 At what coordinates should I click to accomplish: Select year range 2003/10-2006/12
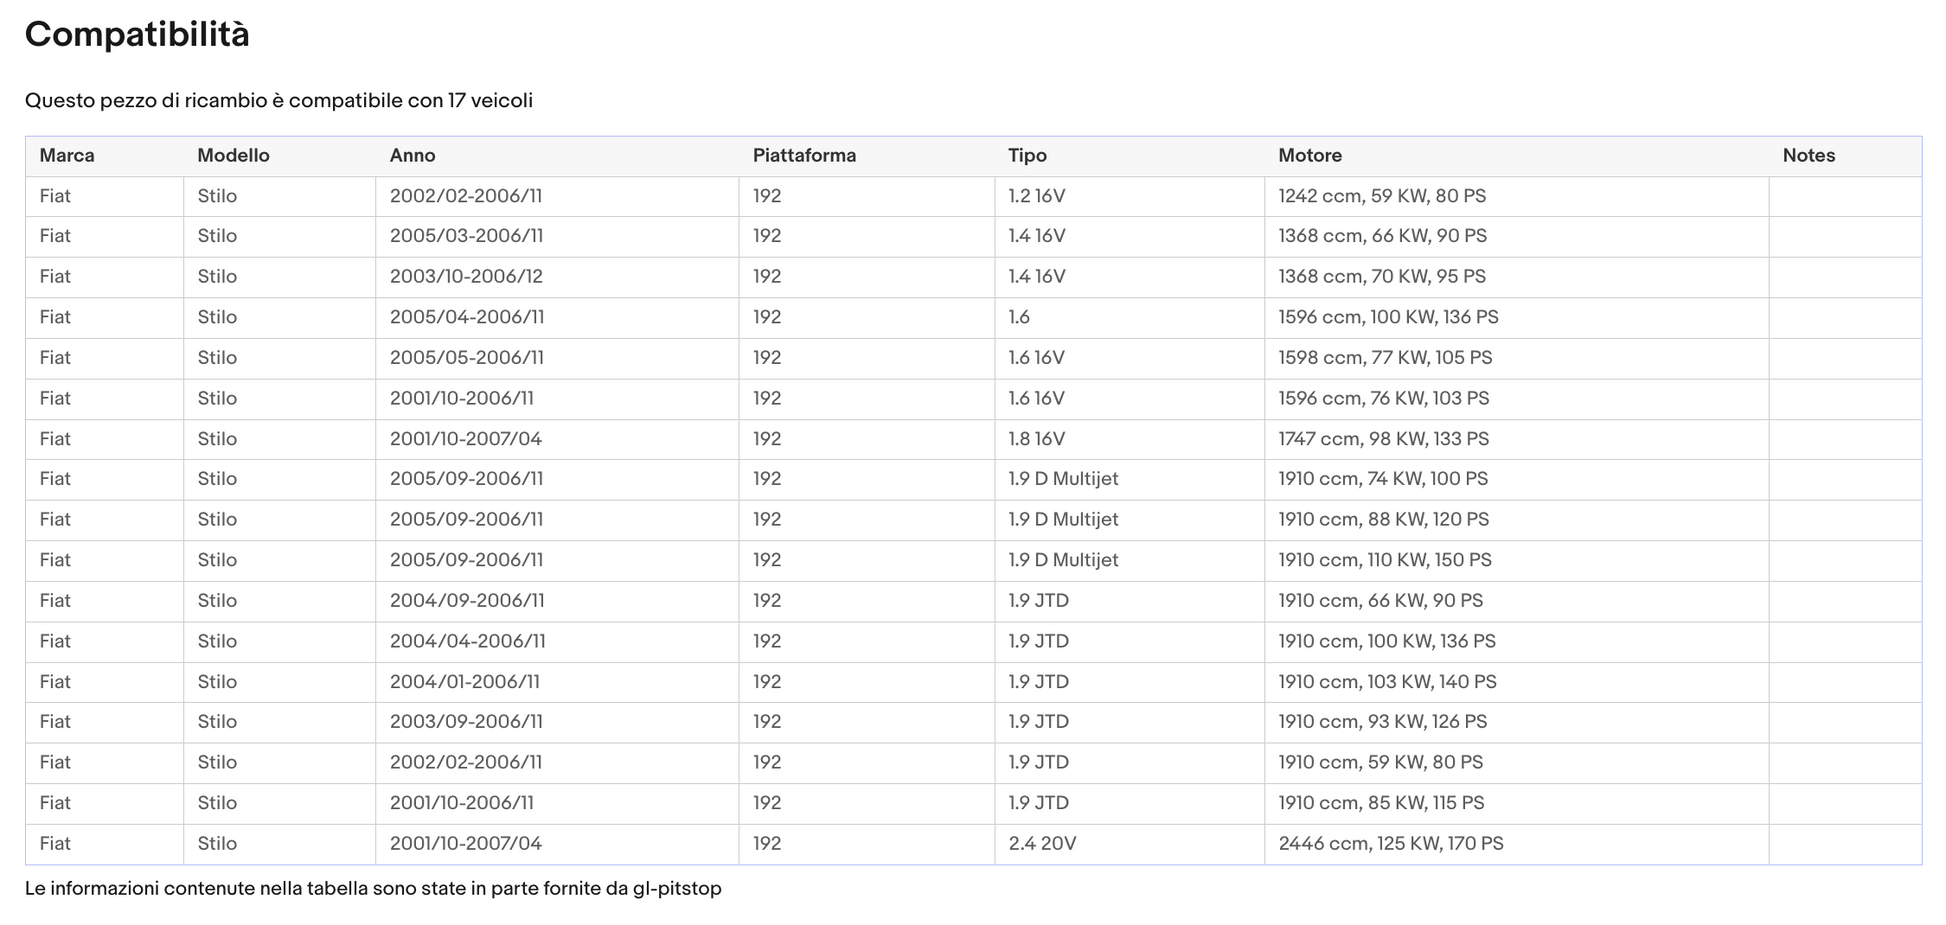466,277
